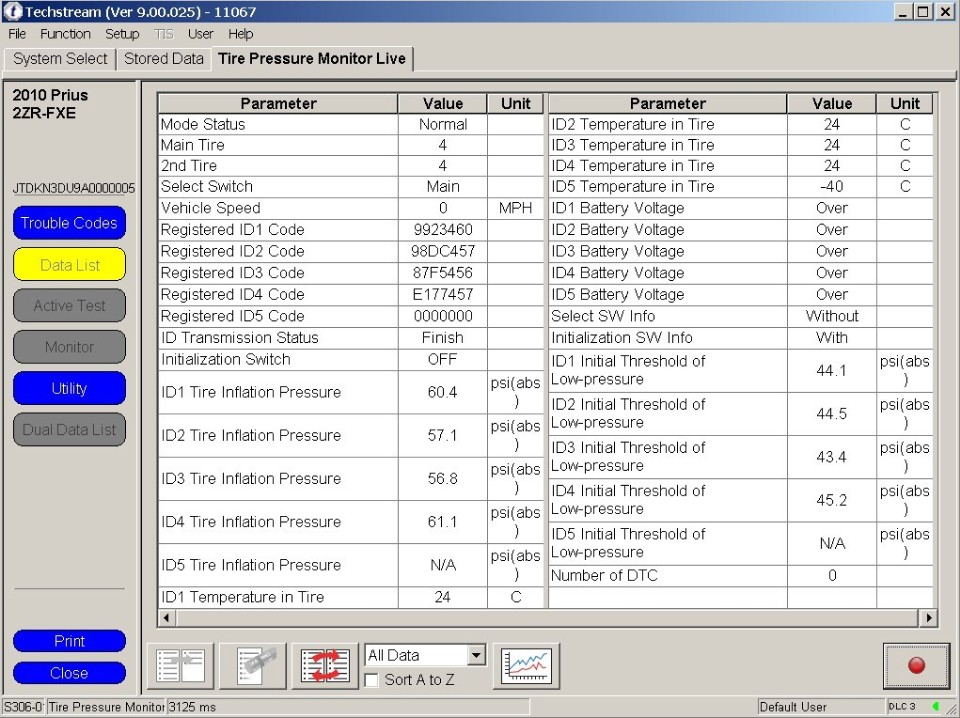Click the Techstream logo in the title bar
The width and height of the screenshot is (960, 718).
(12, 11)
